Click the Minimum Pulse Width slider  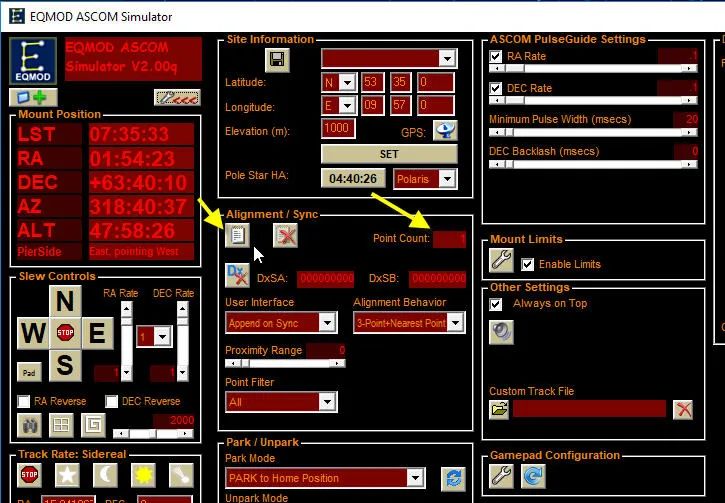coord(592,132)
